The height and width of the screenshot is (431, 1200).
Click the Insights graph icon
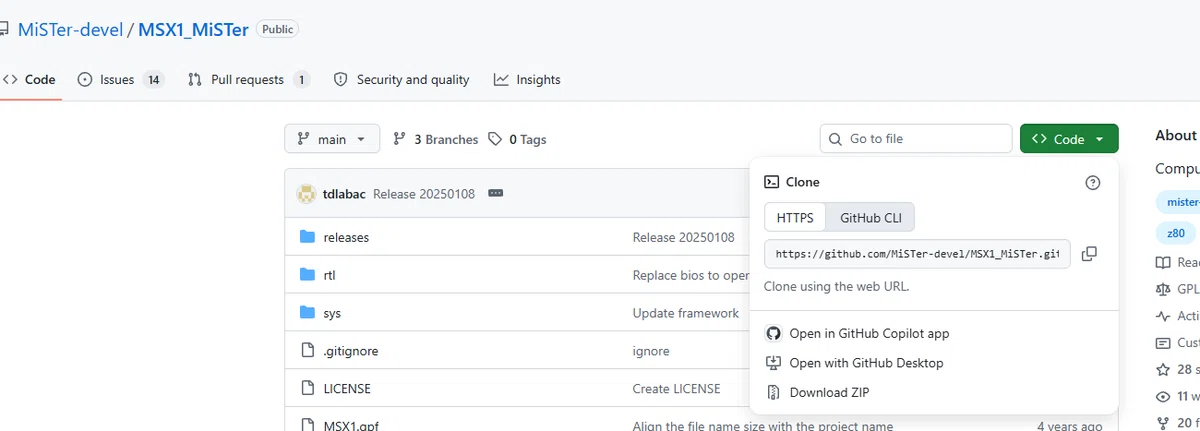point(501,80)
